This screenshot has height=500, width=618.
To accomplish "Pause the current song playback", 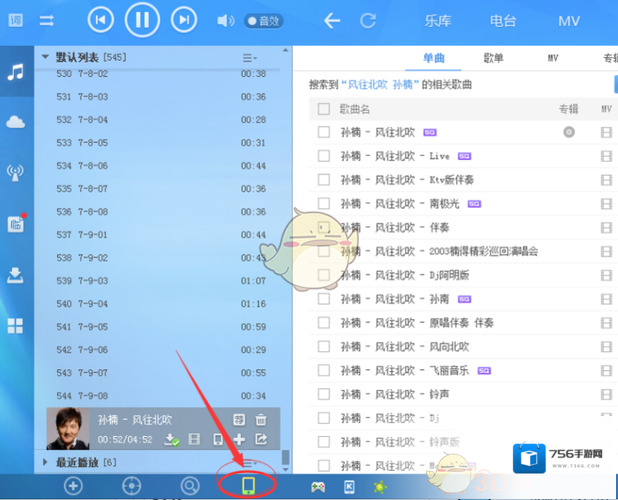I will click(142, 19).
